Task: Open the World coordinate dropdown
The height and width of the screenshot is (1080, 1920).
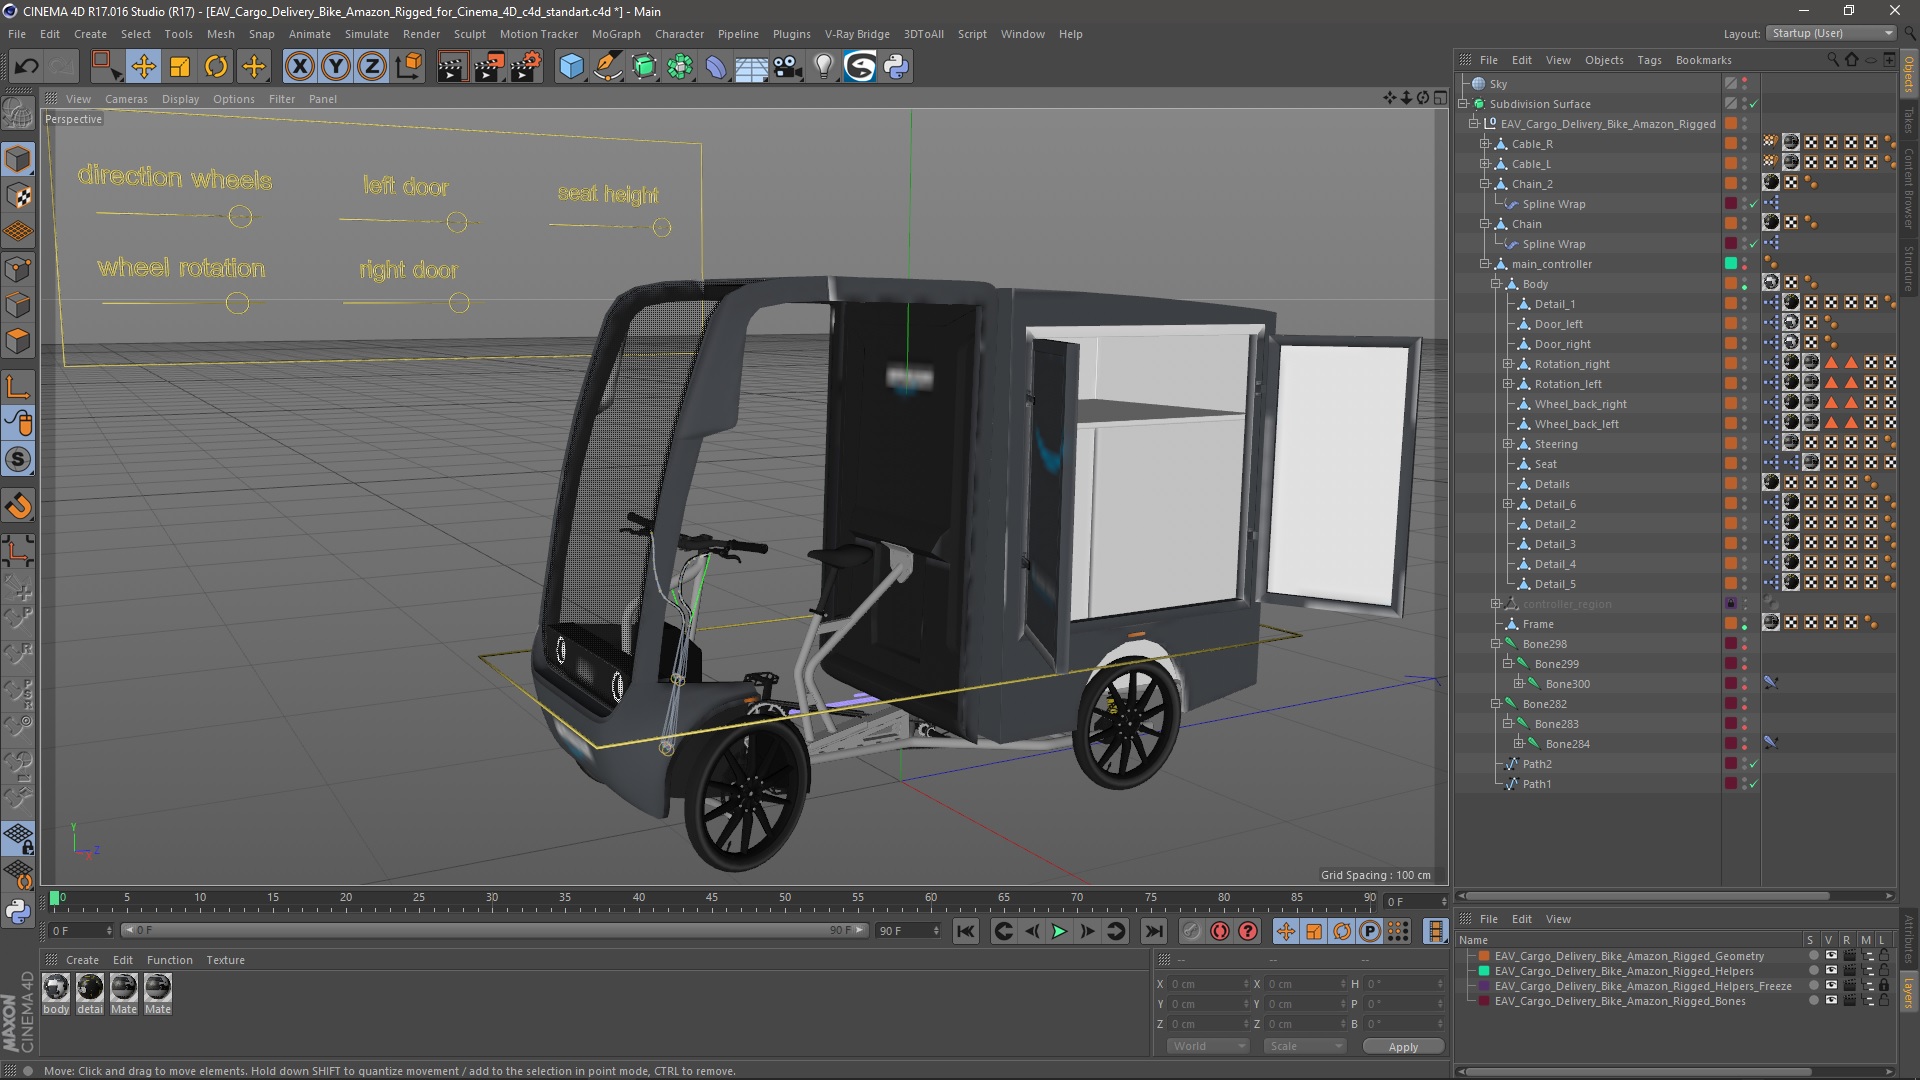Action: [x=1209, y=1046]
